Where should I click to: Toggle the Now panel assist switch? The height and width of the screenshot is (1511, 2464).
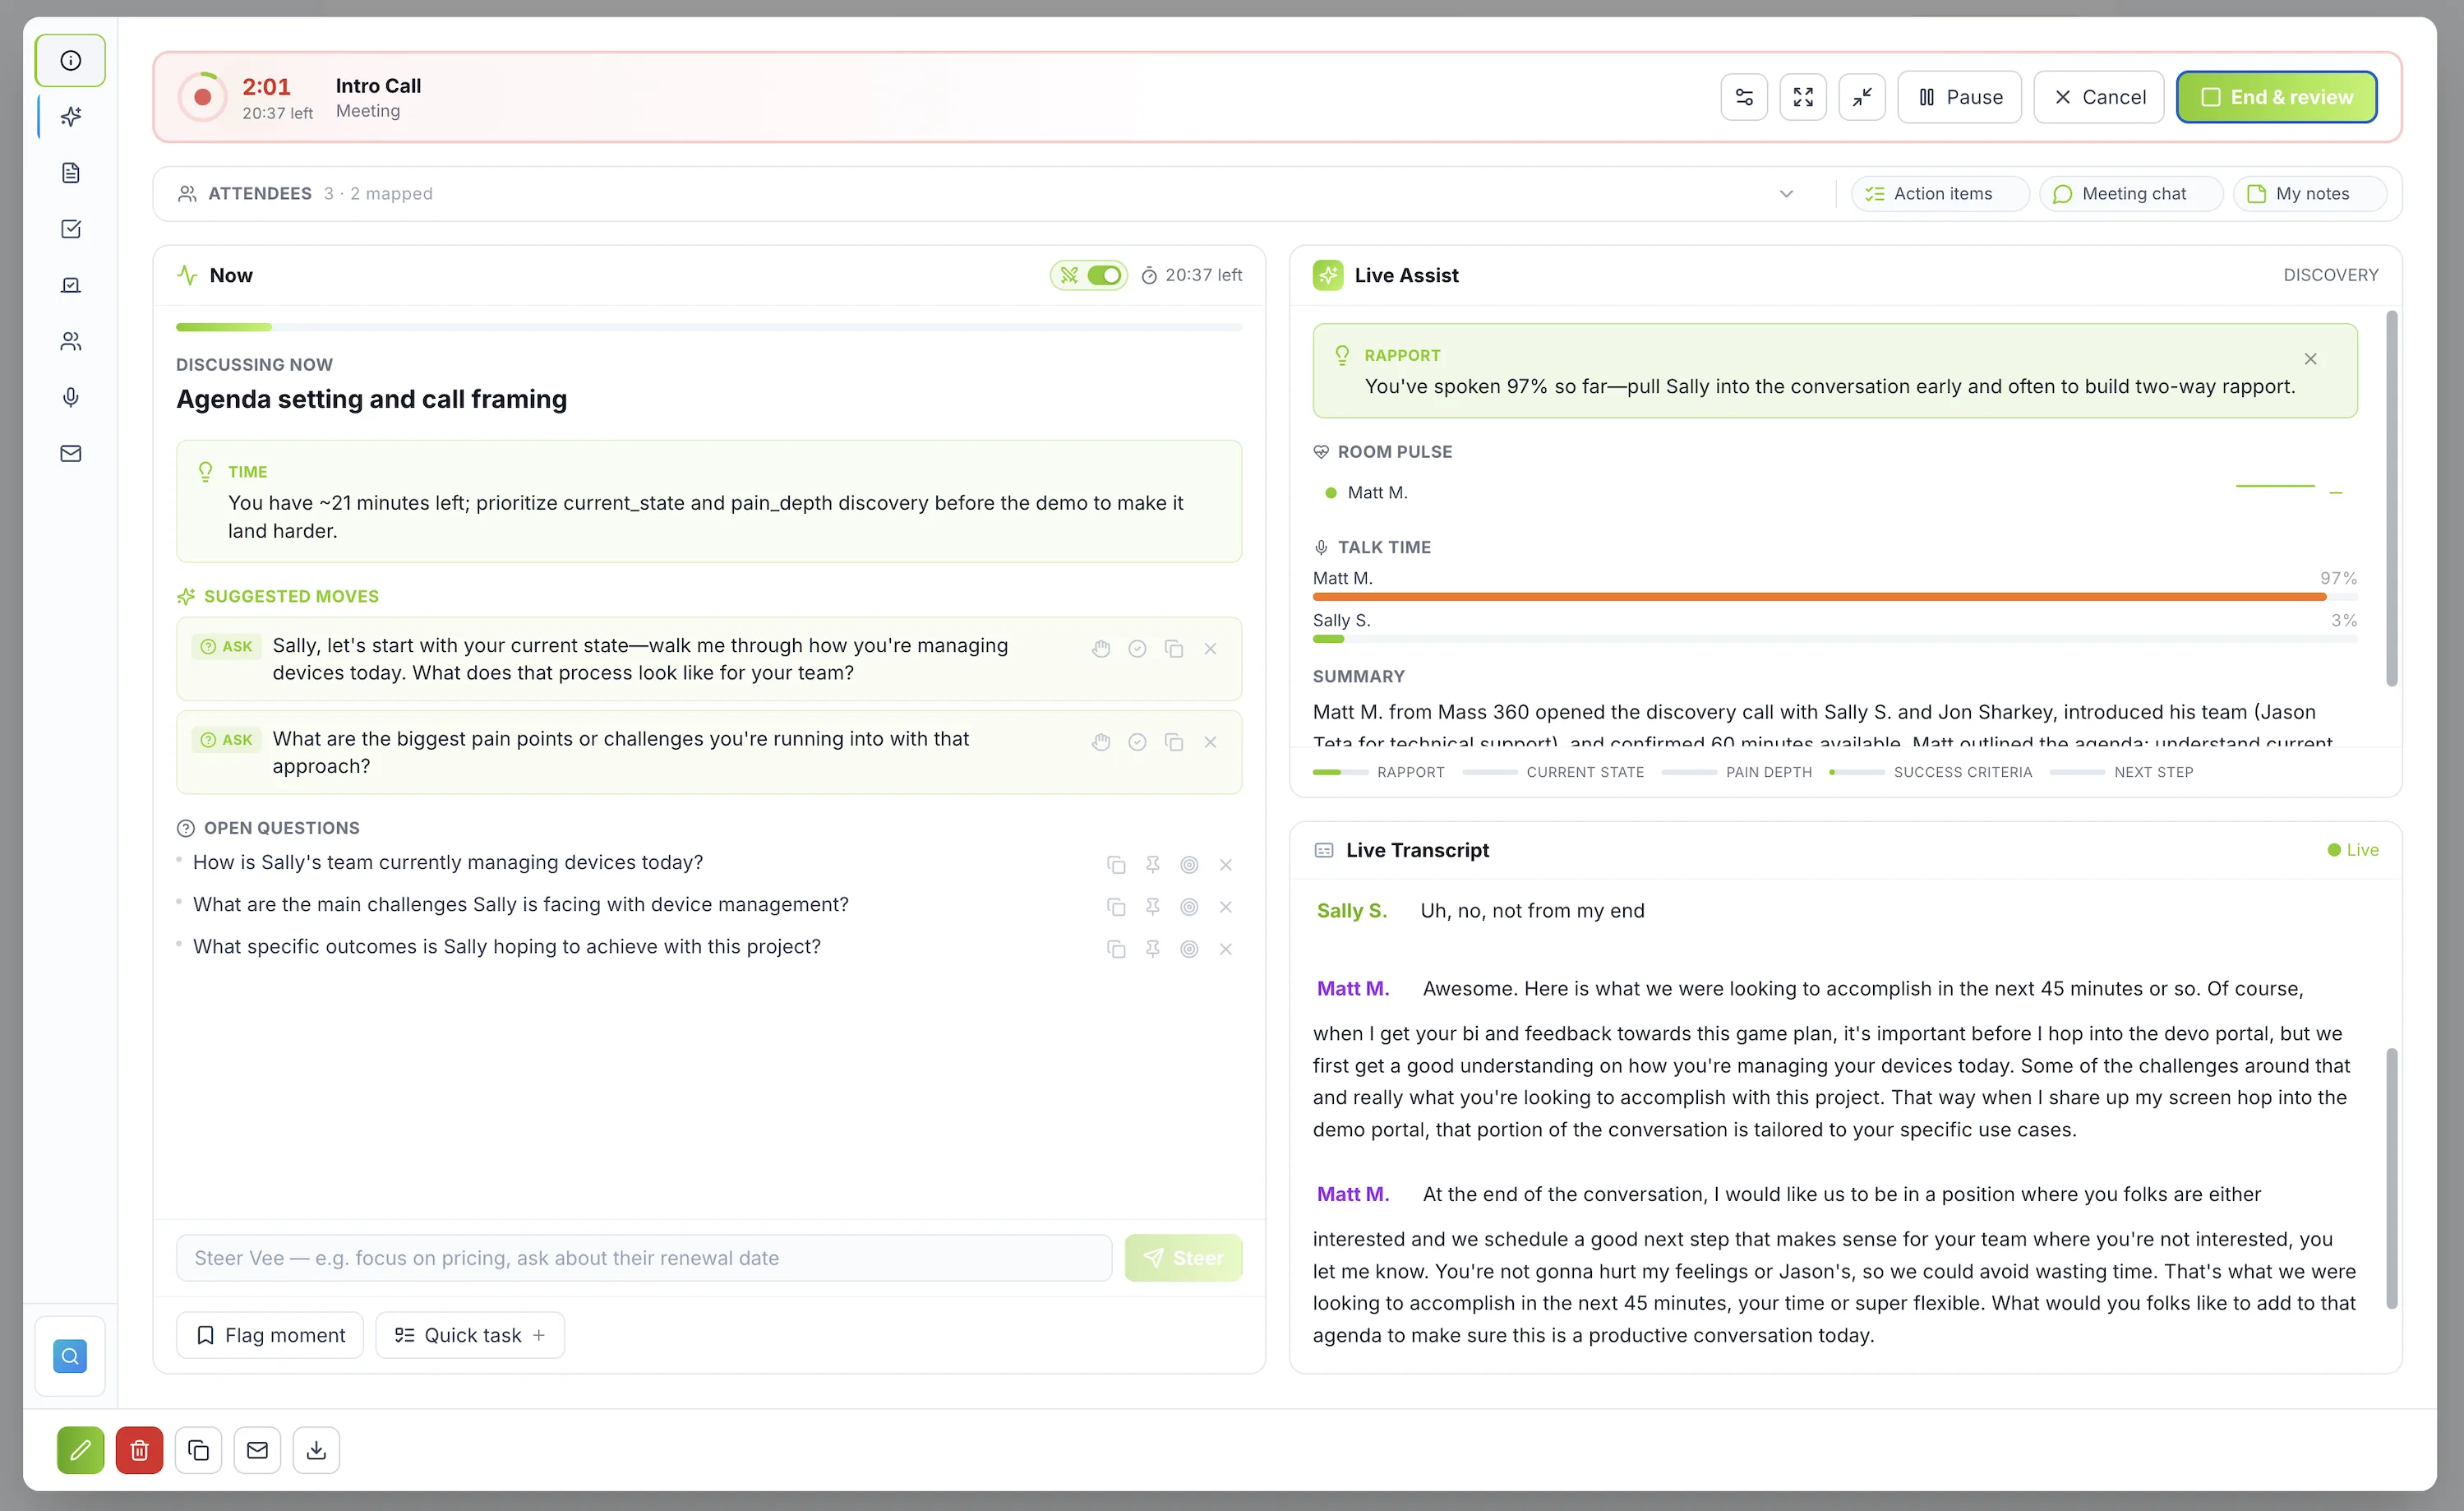[x=1104, y=275]
